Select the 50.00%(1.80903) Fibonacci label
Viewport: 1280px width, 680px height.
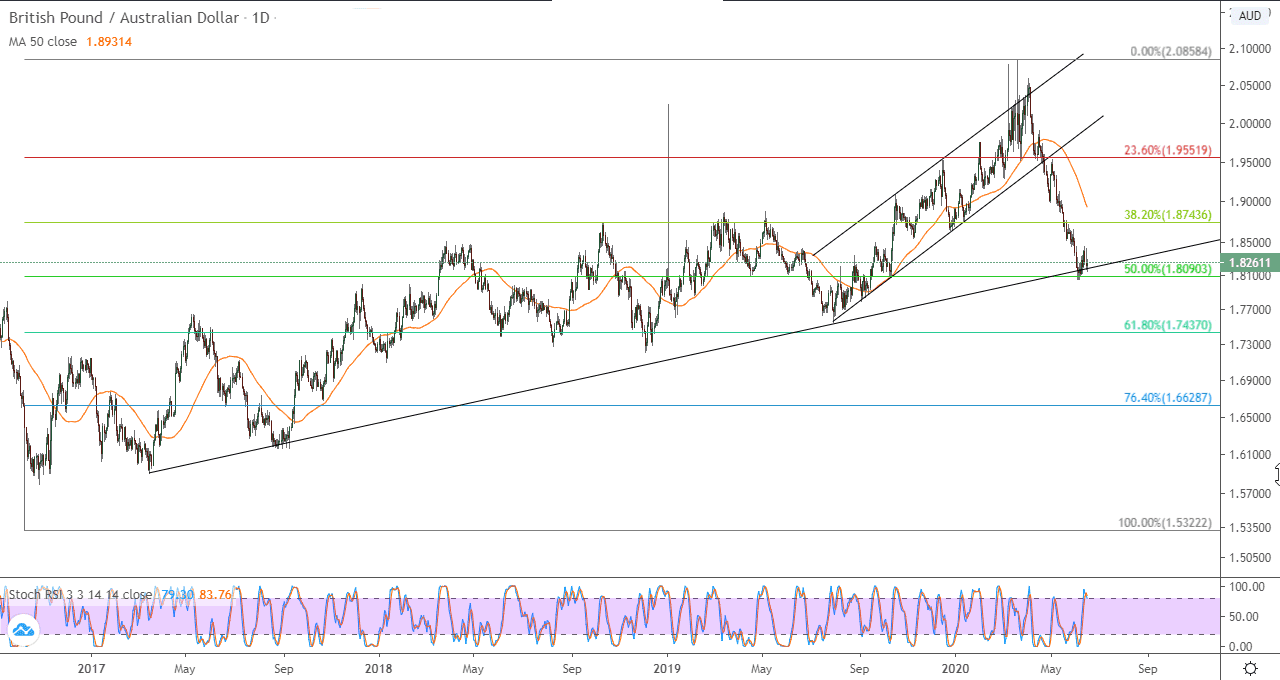pos(1167,269)
